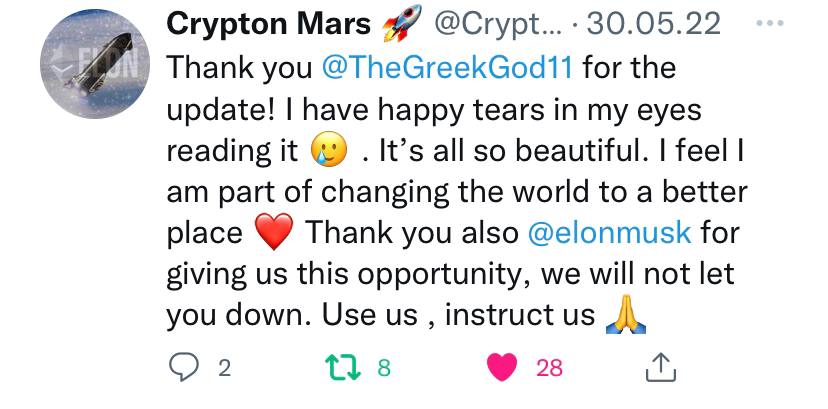Click the like count of 28
The image size is (828, 409).
tap(549, 368)
